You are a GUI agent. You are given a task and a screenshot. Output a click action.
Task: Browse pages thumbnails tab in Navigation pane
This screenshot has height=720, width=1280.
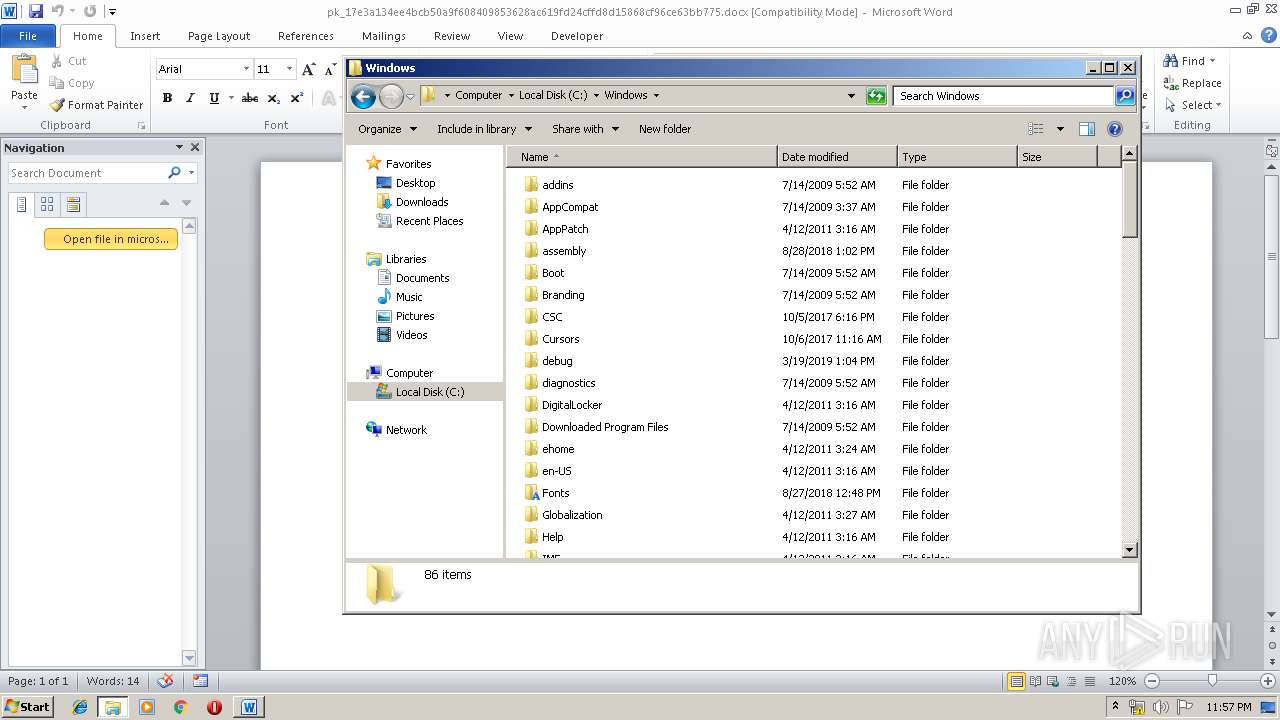click(47, 204)
